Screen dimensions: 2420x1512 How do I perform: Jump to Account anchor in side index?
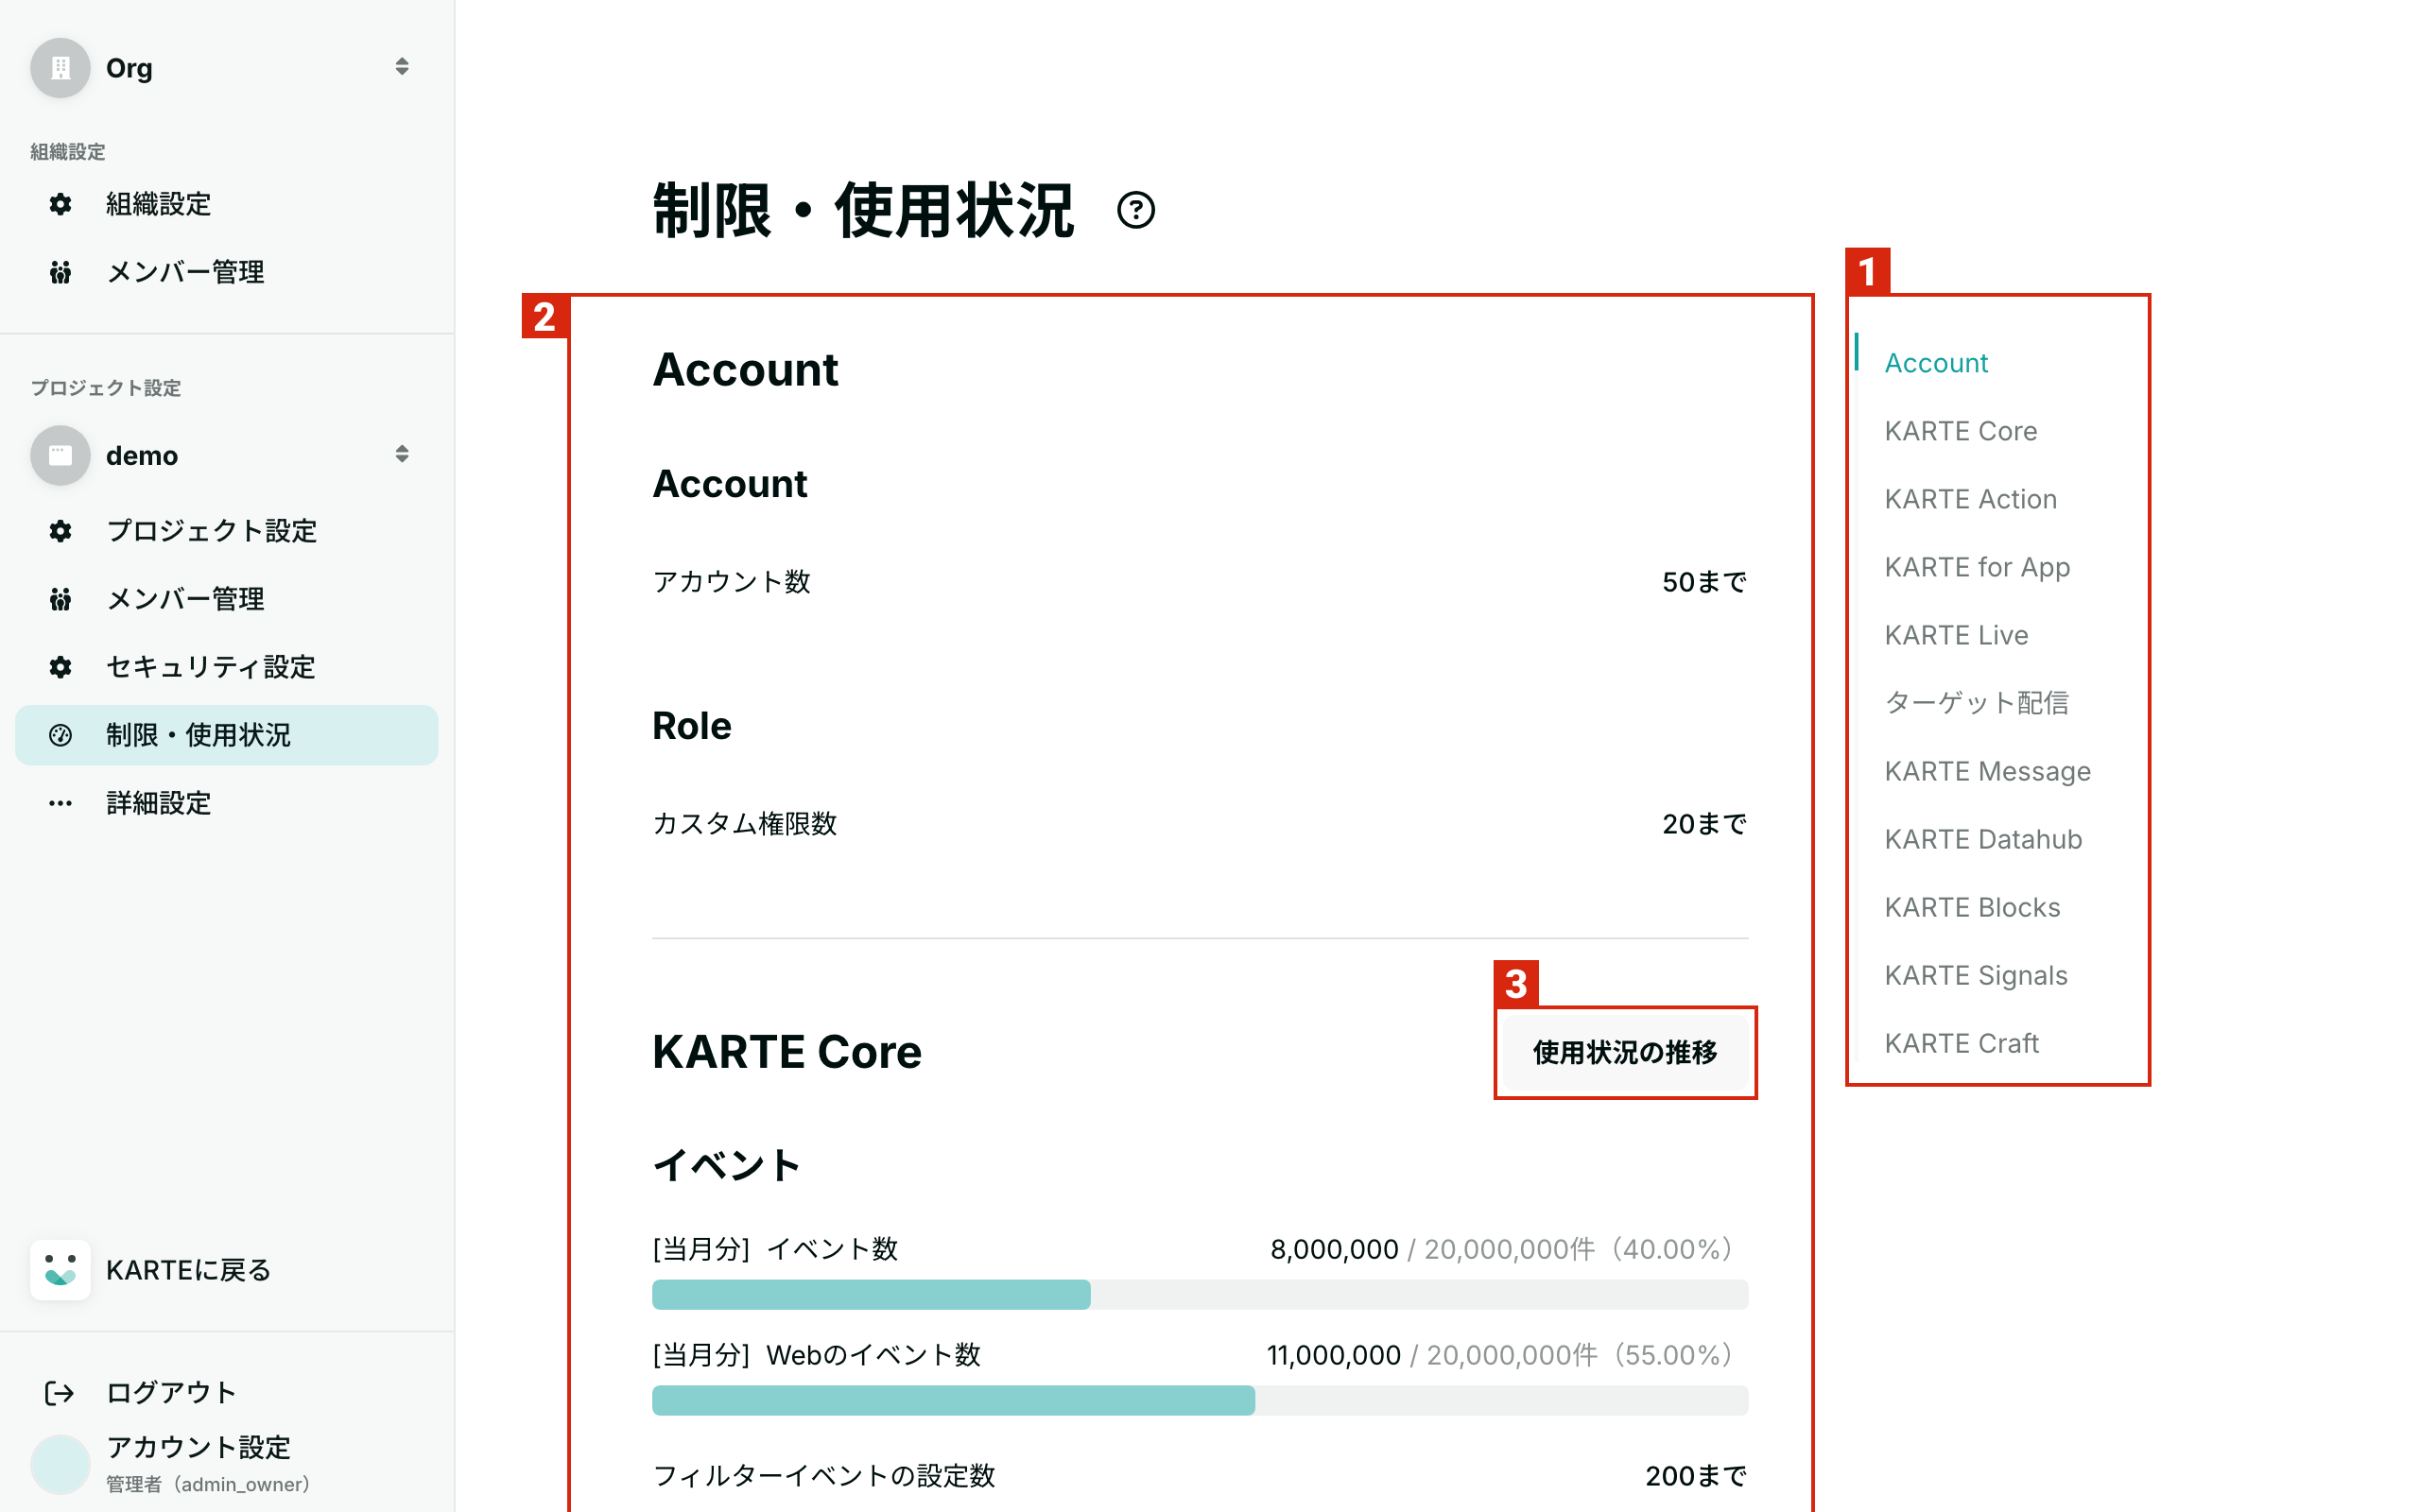pos(1936,363)
